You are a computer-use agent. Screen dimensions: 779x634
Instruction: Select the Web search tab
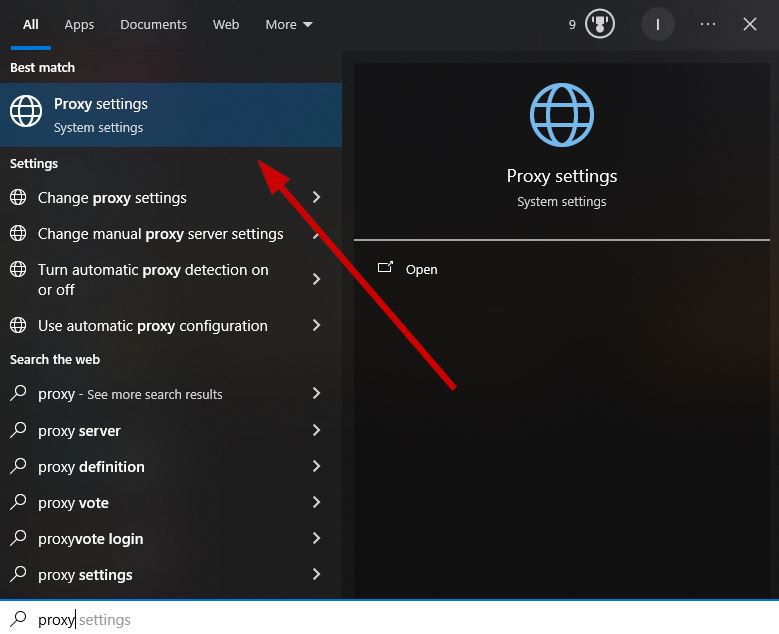point(226,24)
